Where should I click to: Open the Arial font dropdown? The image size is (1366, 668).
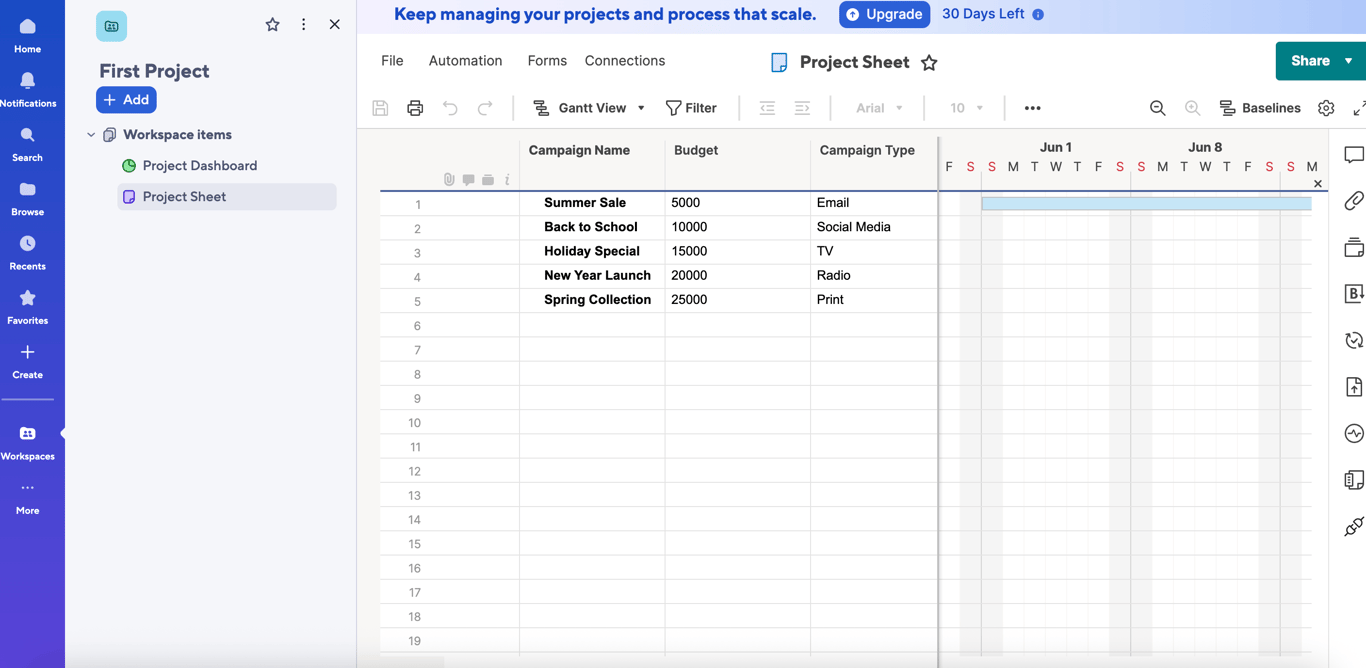click(879, 108)
